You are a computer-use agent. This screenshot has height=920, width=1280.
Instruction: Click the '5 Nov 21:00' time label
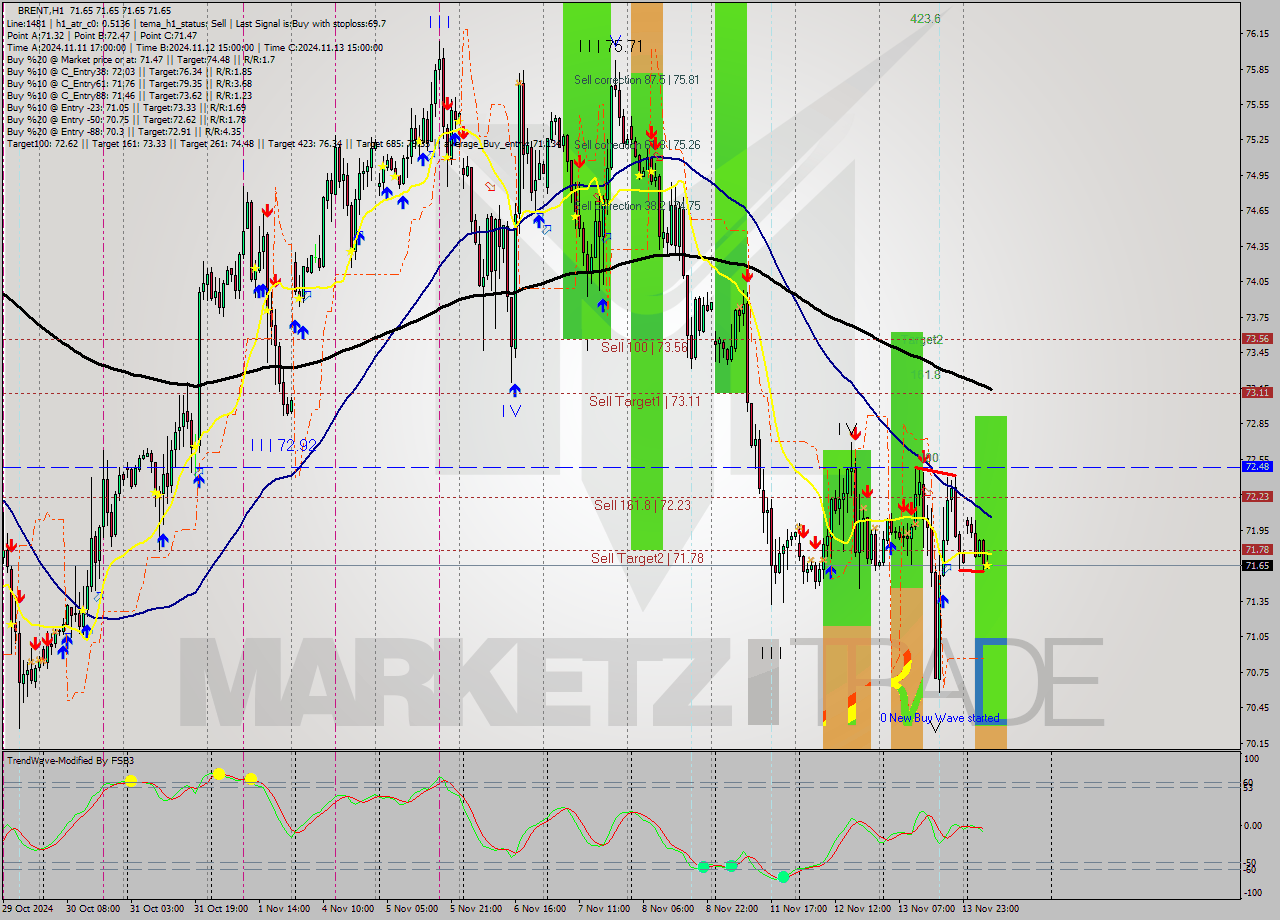[x=477, y=909]
